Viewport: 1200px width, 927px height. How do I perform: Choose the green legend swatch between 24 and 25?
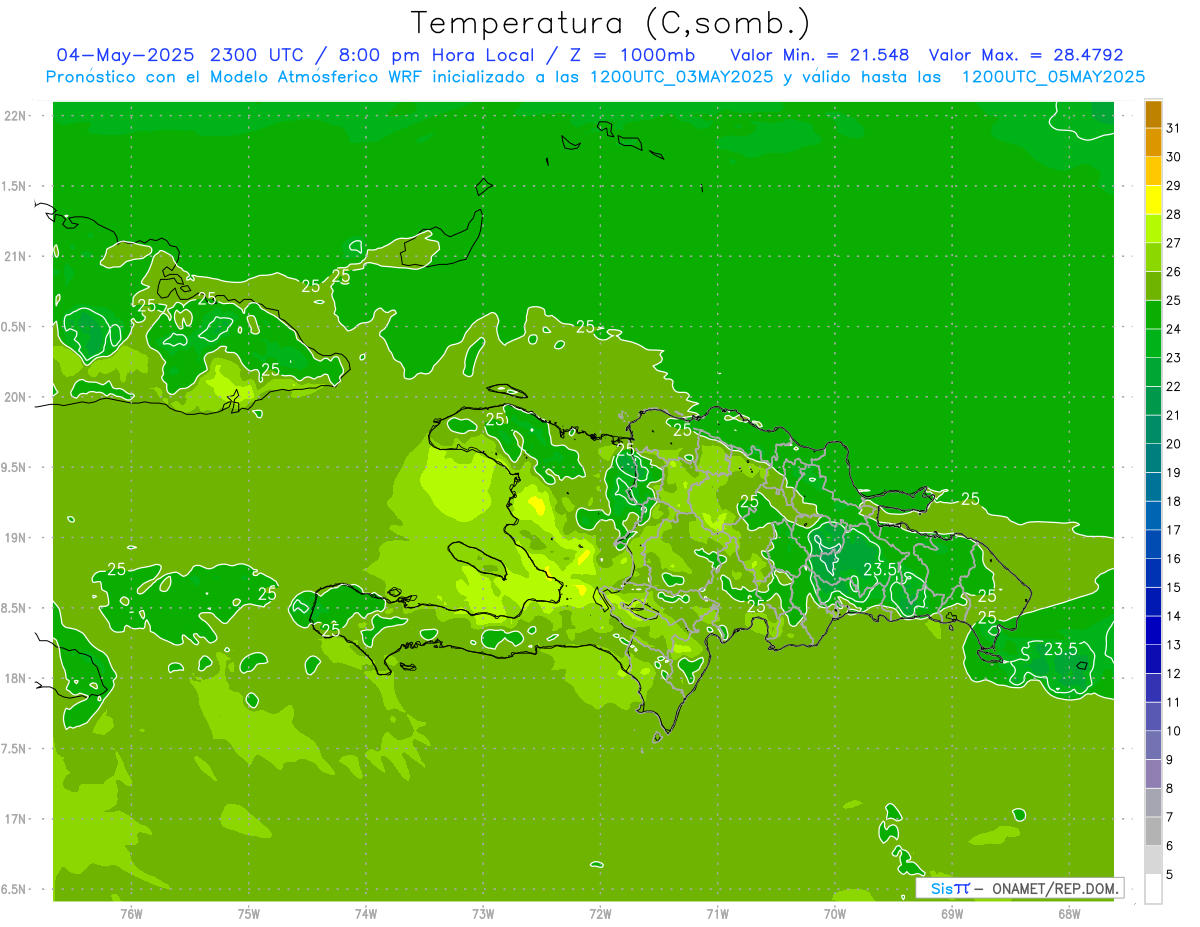point(1153,315)
